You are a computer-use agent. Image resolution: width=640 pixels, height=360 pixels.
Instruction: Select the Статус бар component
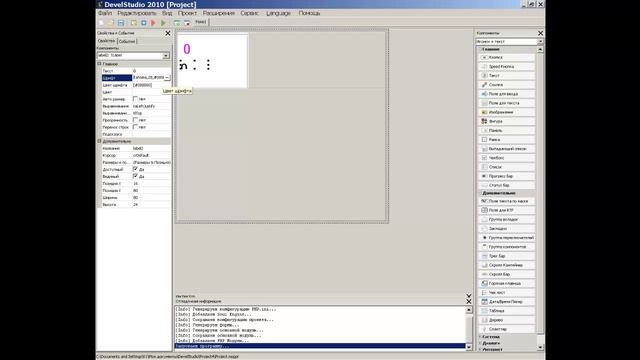pyautogui.click(x=507, y=185)
